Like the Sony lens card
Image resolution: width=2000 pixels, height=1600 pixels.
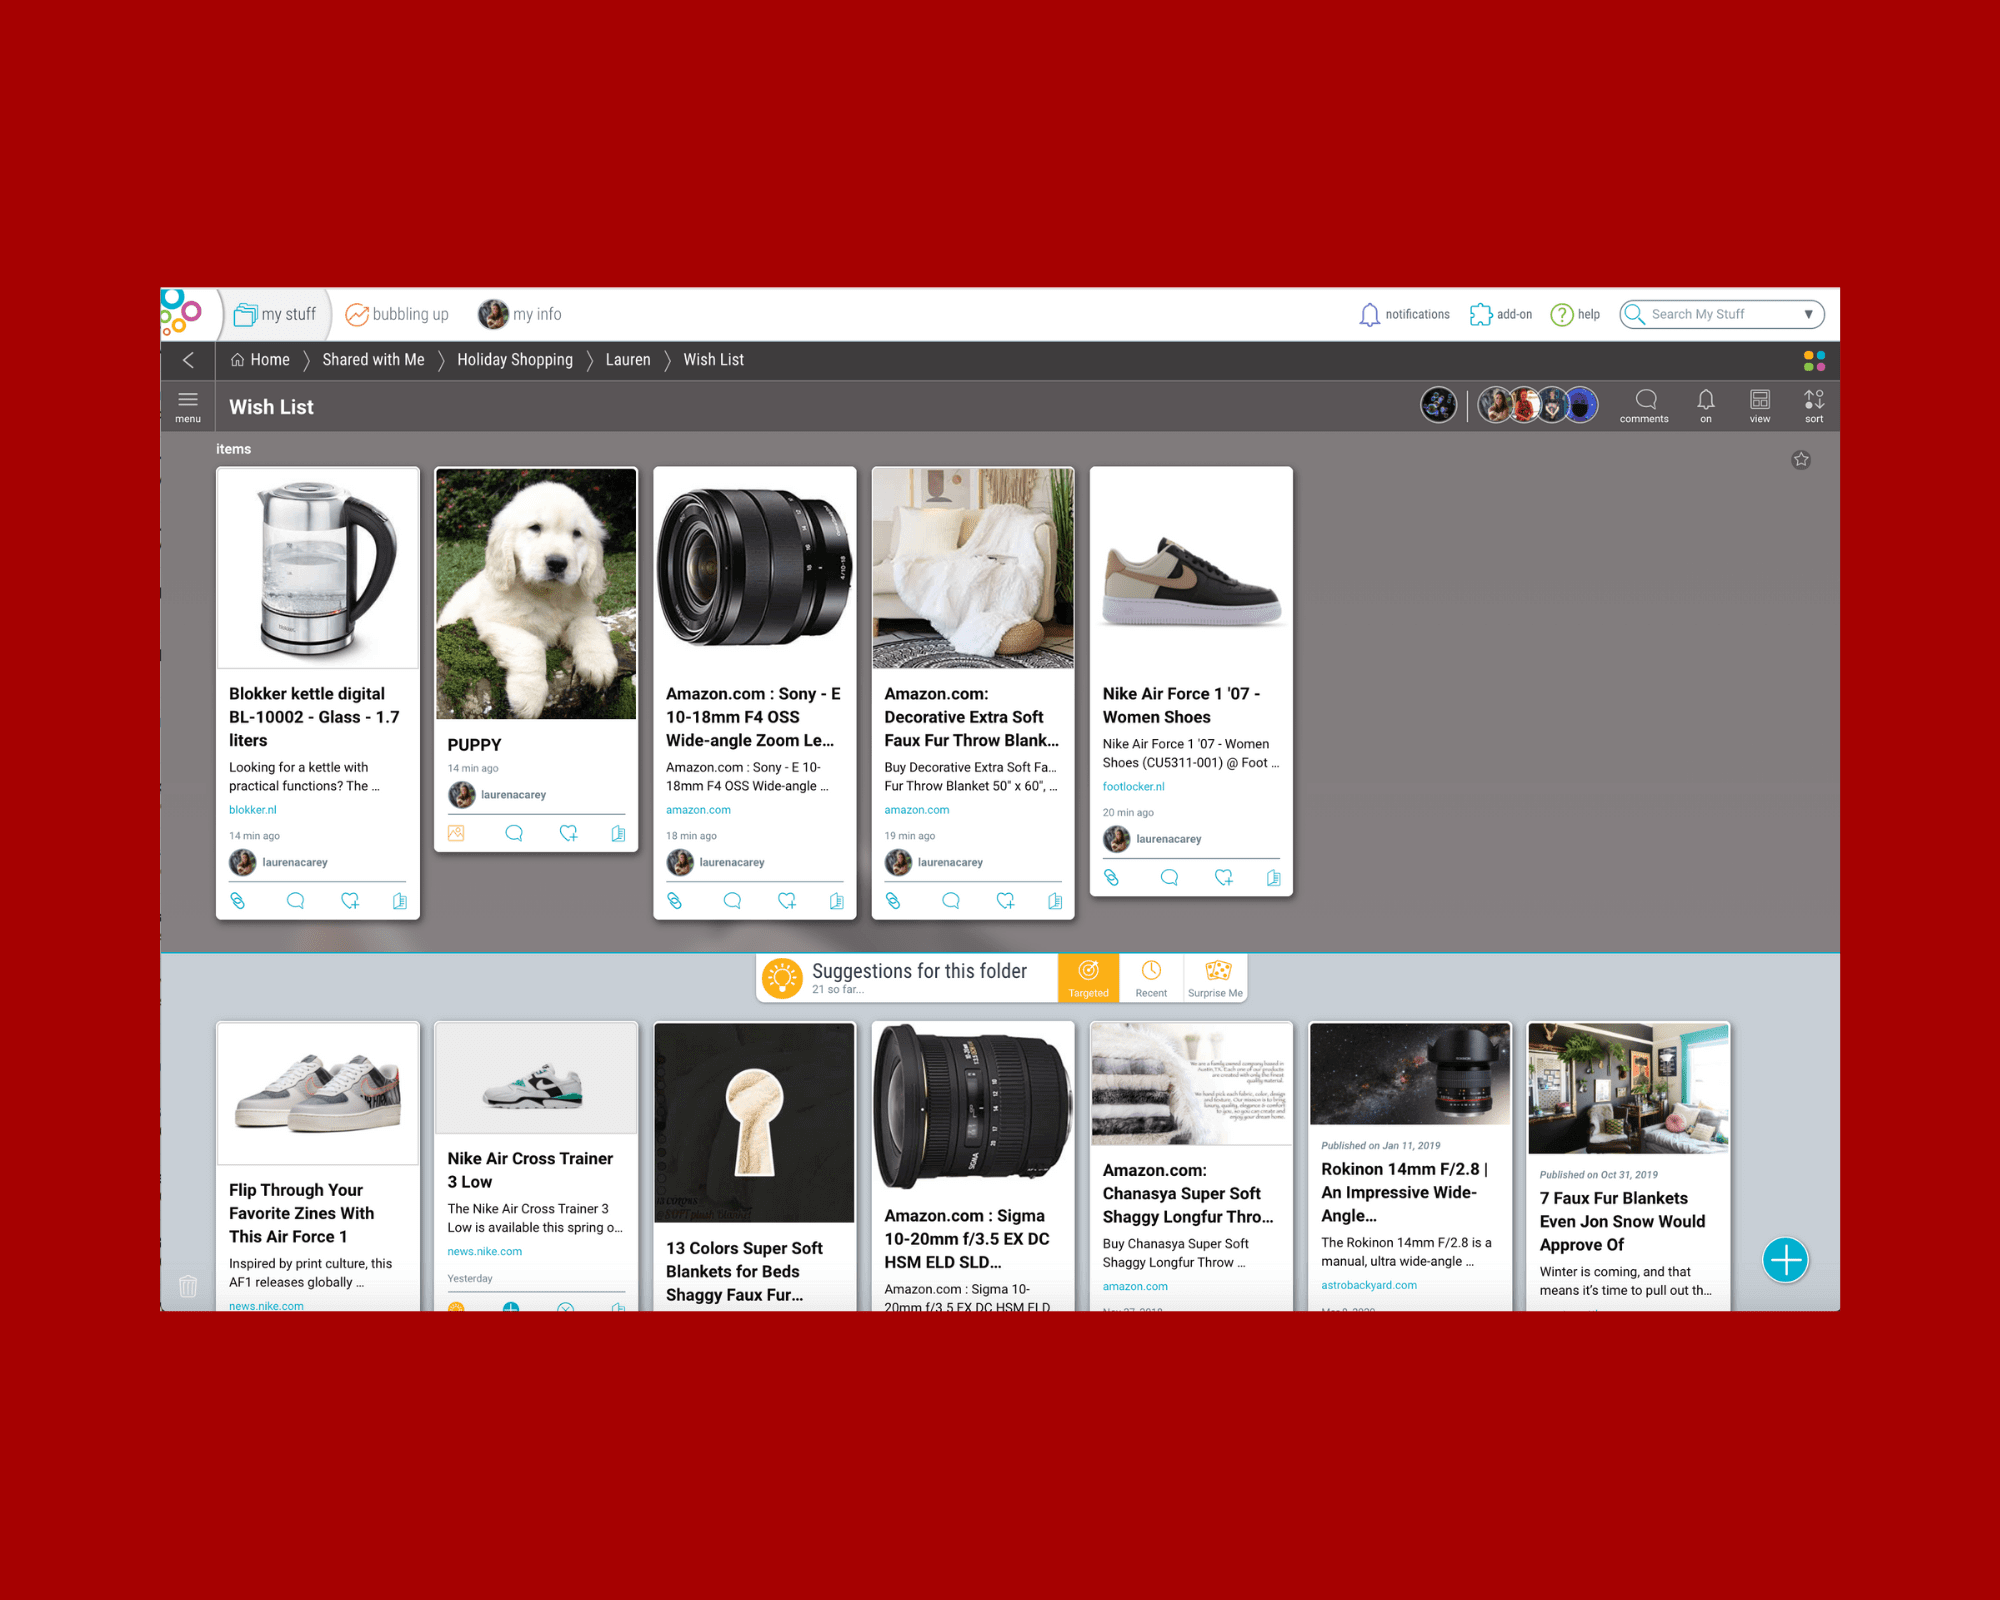click(787, 901)
